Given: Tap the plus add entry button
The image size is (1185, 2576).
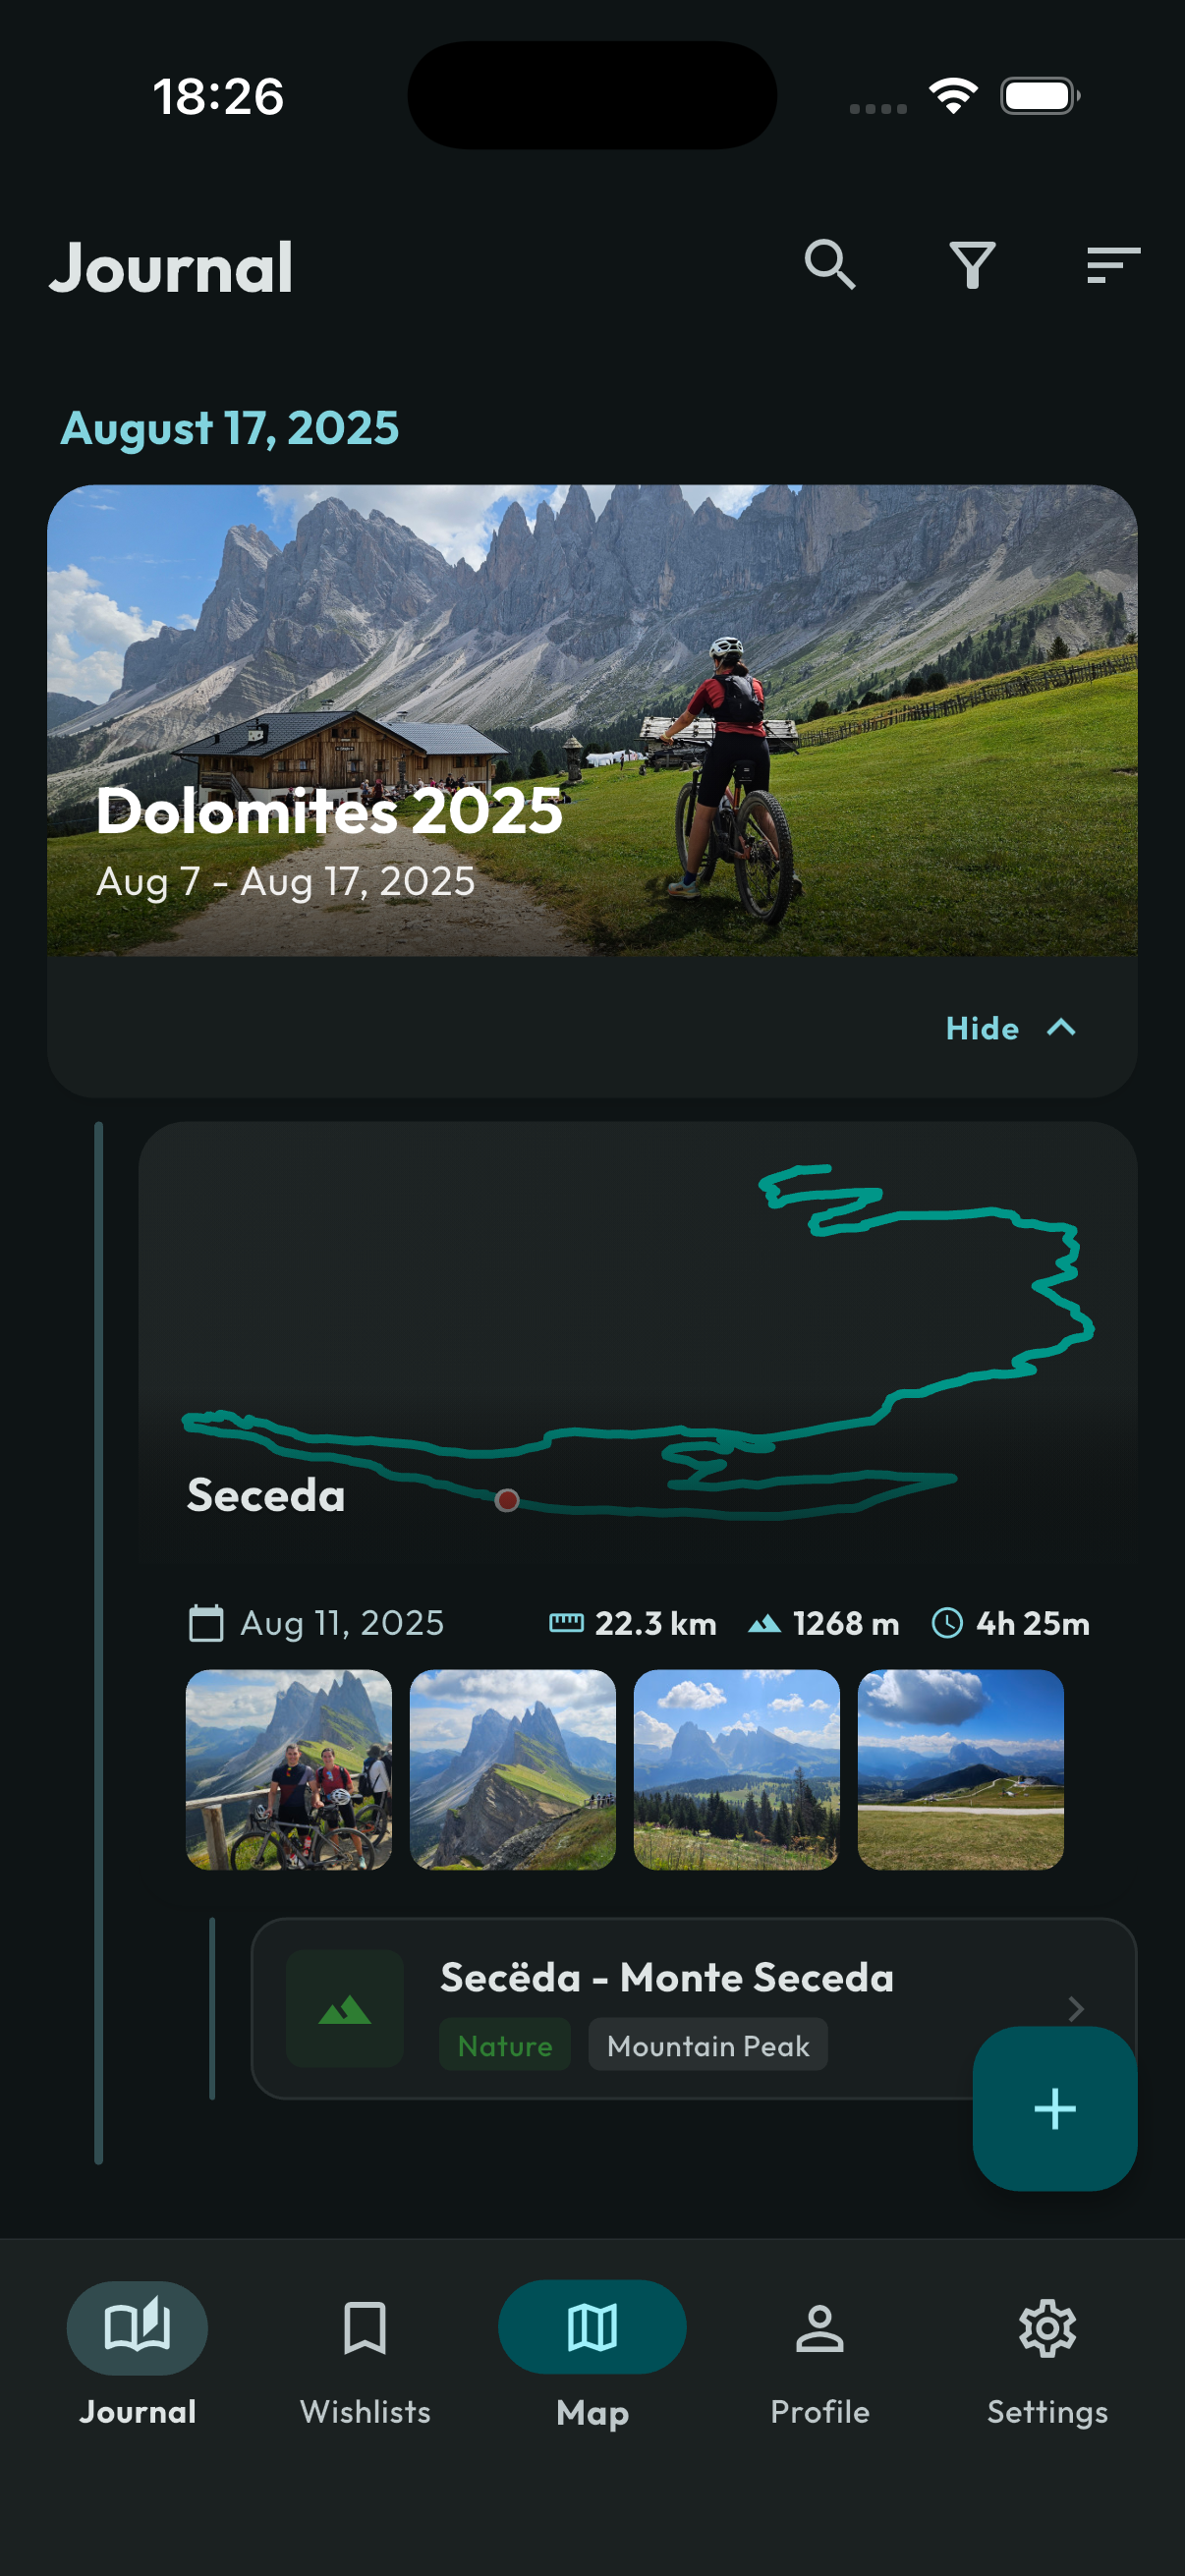Looking at the screenshot, I should click(x=1054, y=2109).
